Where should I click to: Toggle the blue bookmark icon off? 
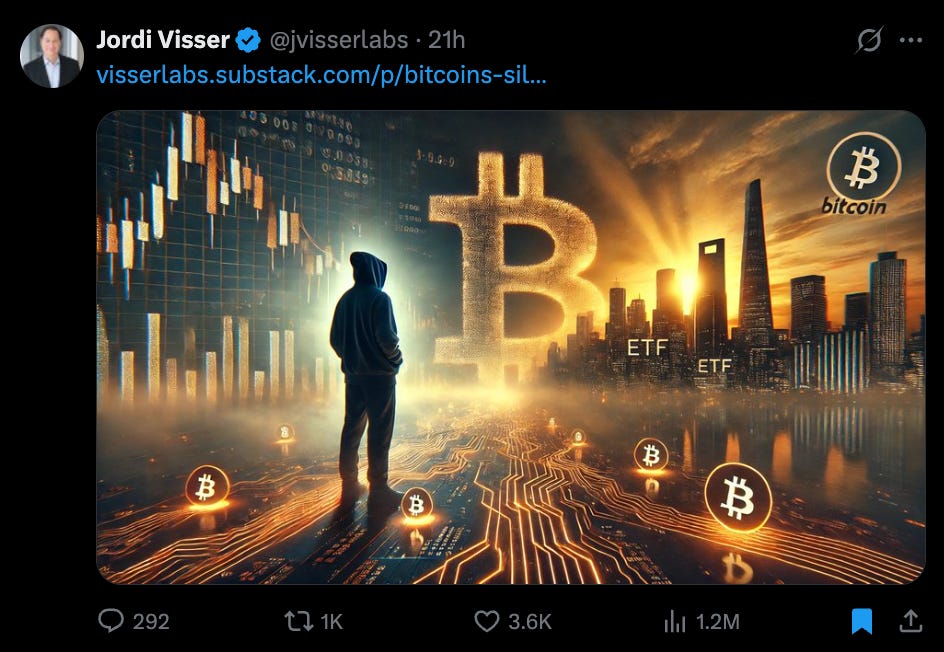tap(862, 621)
